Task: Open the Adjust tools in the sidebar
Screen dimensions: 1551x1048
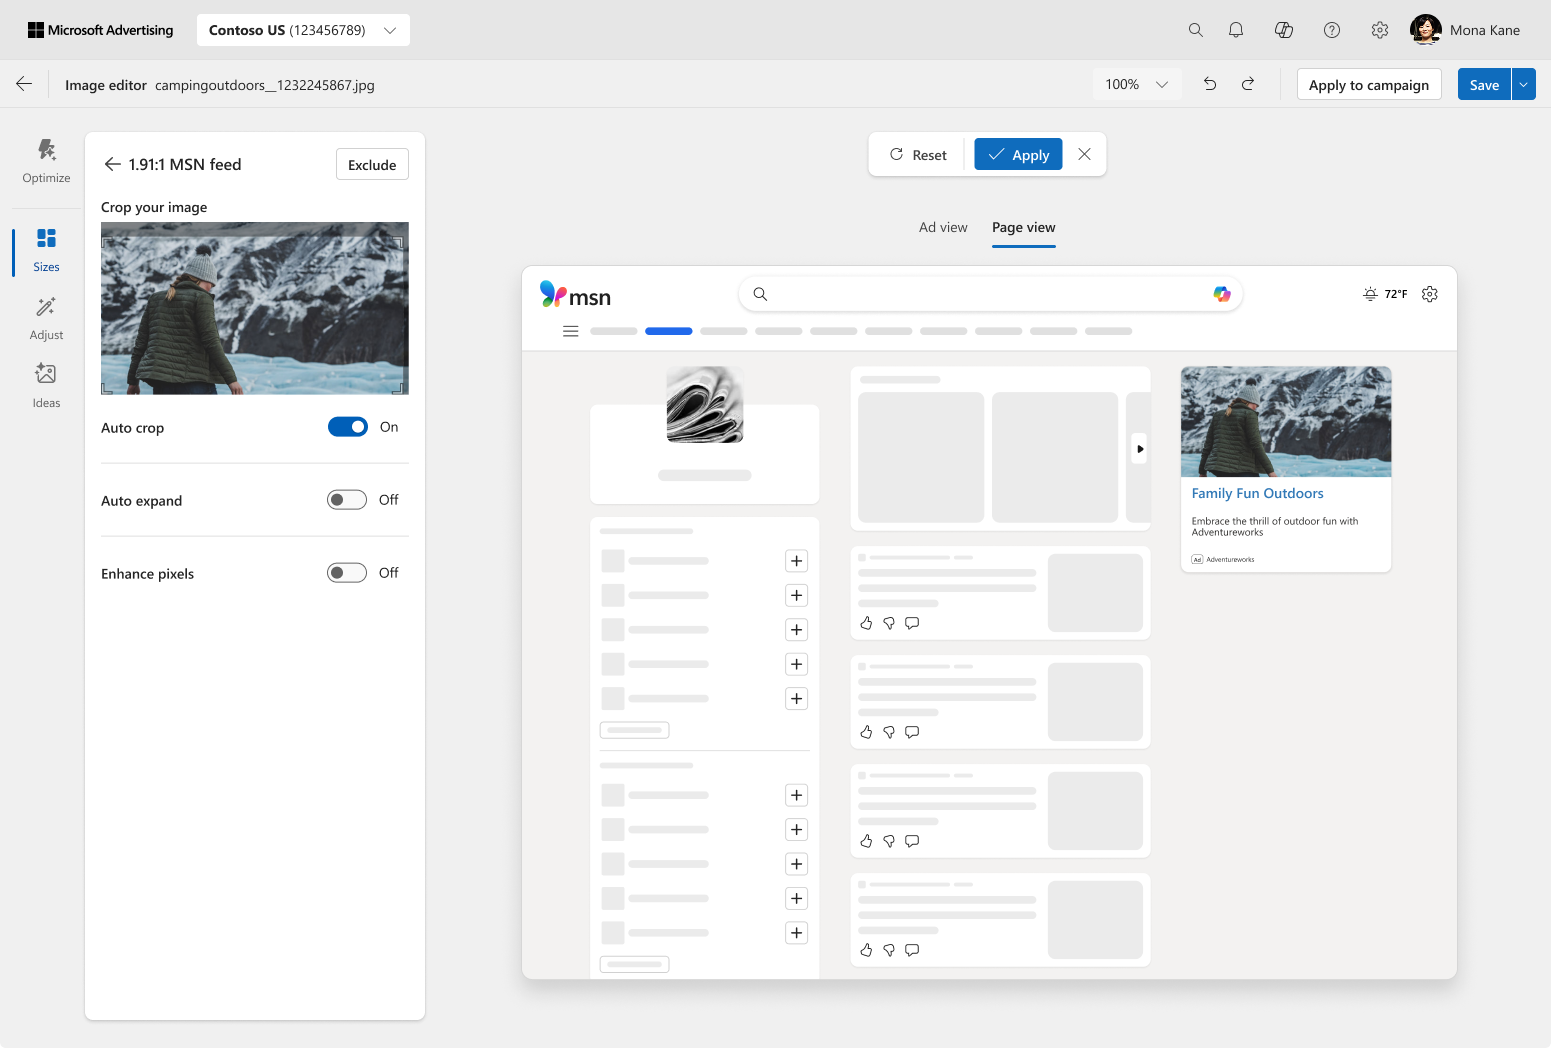Action: [46, 318]
